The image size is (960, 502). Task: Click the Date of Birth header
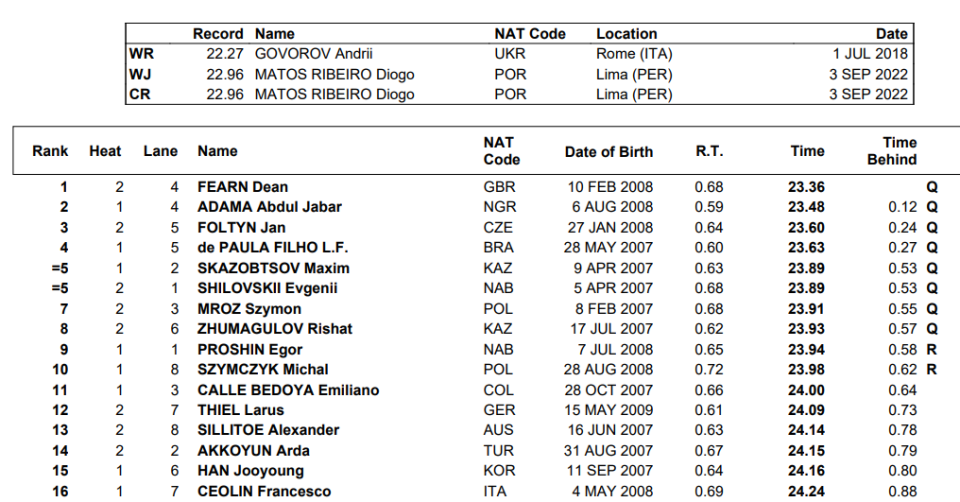point(609,152)
